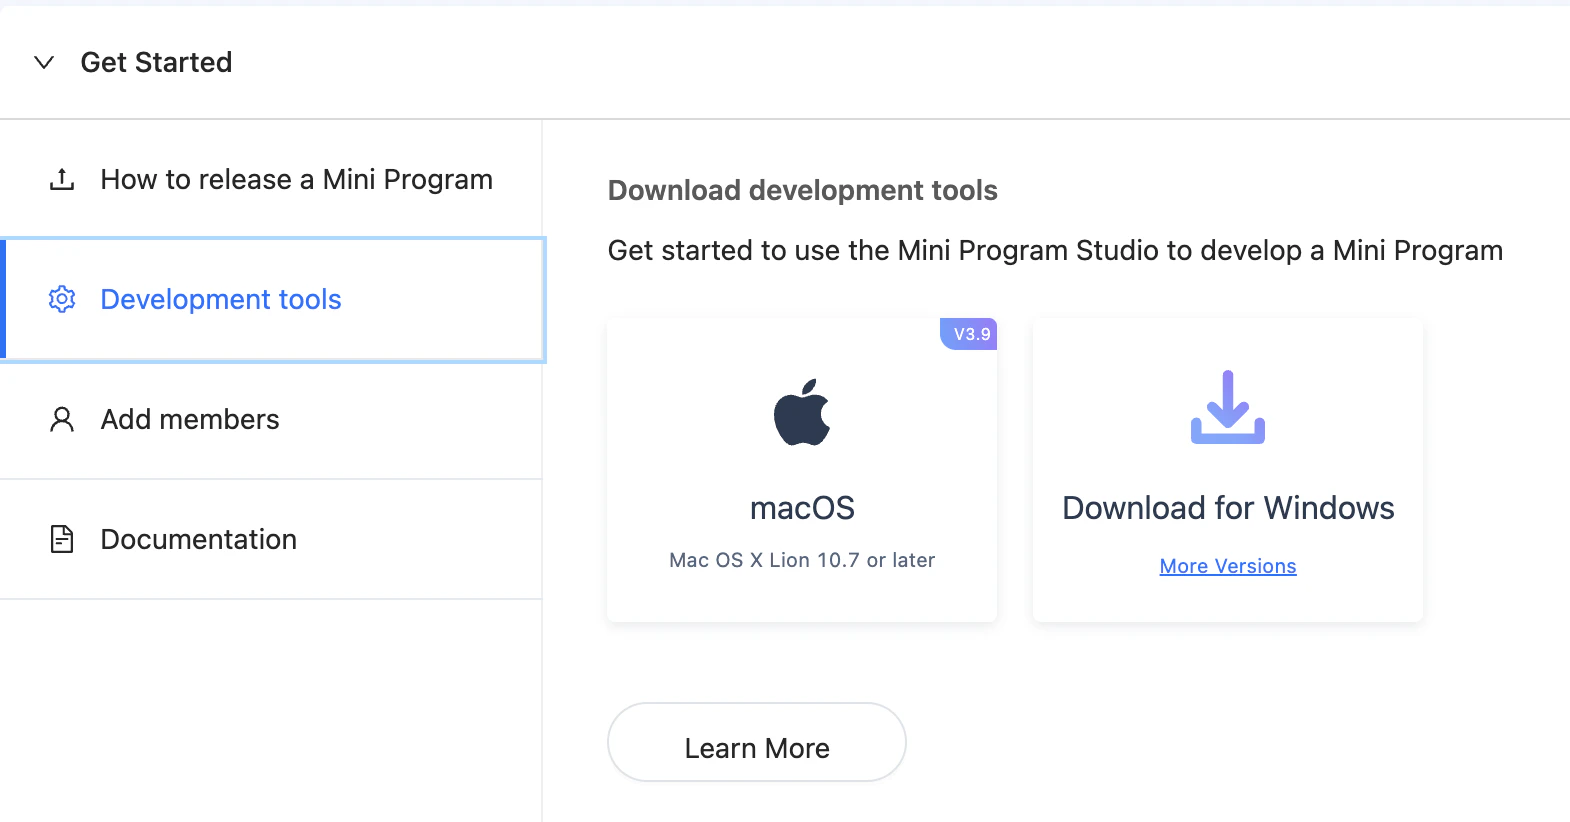1570x822 pixels.
Task: Click the Add members person icon
Action: click(x=62, y=419)
